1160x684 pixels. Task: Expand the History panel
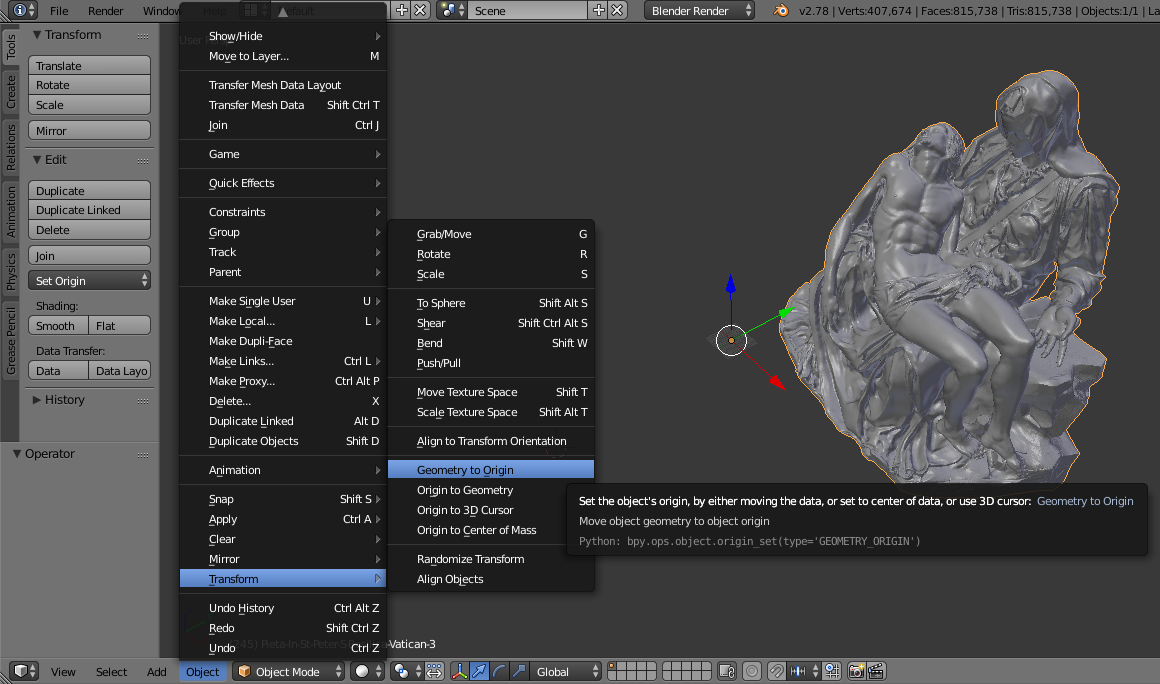(36, 399)
